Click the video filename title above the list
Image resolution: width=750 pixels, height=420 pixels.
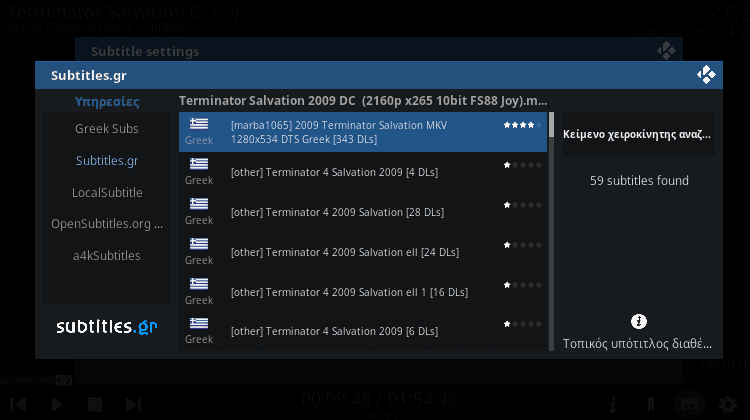363,100
